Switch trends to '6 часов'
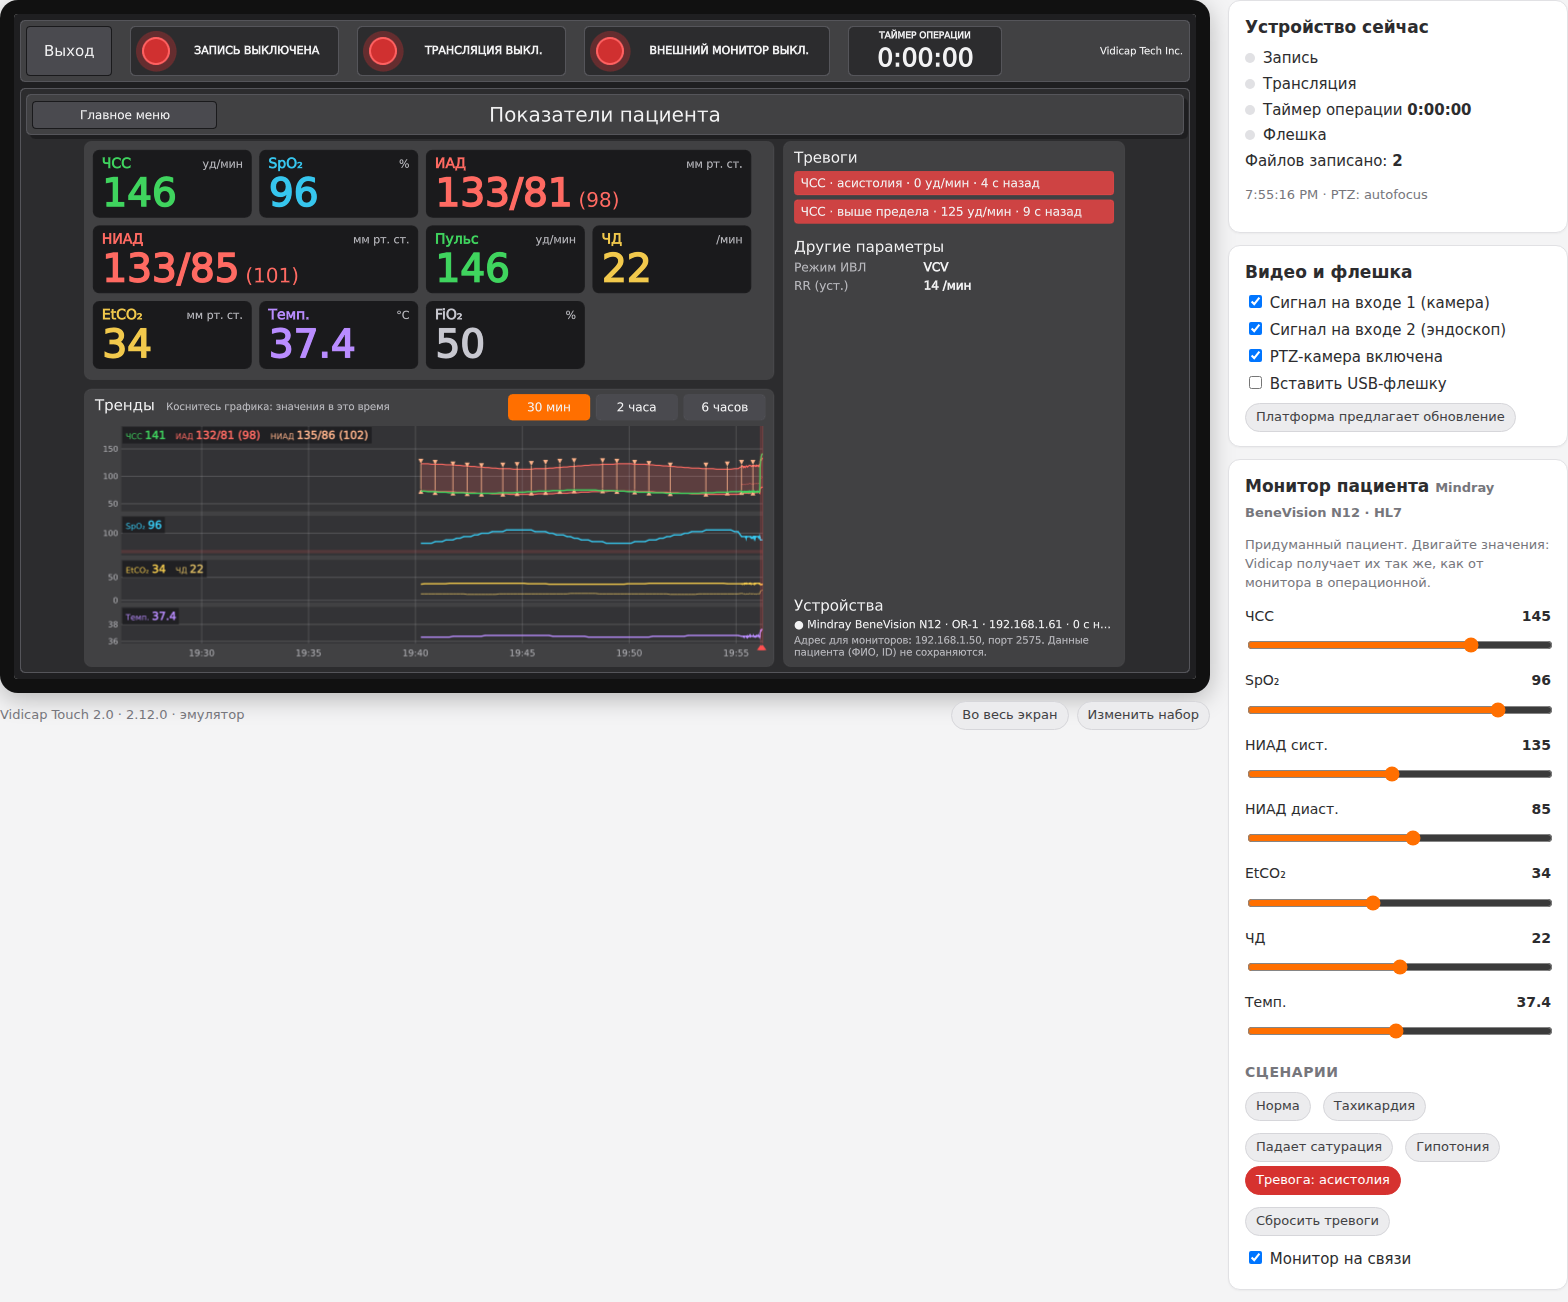The width and height of the screenshot is (1568, 1302). (724, 407)
